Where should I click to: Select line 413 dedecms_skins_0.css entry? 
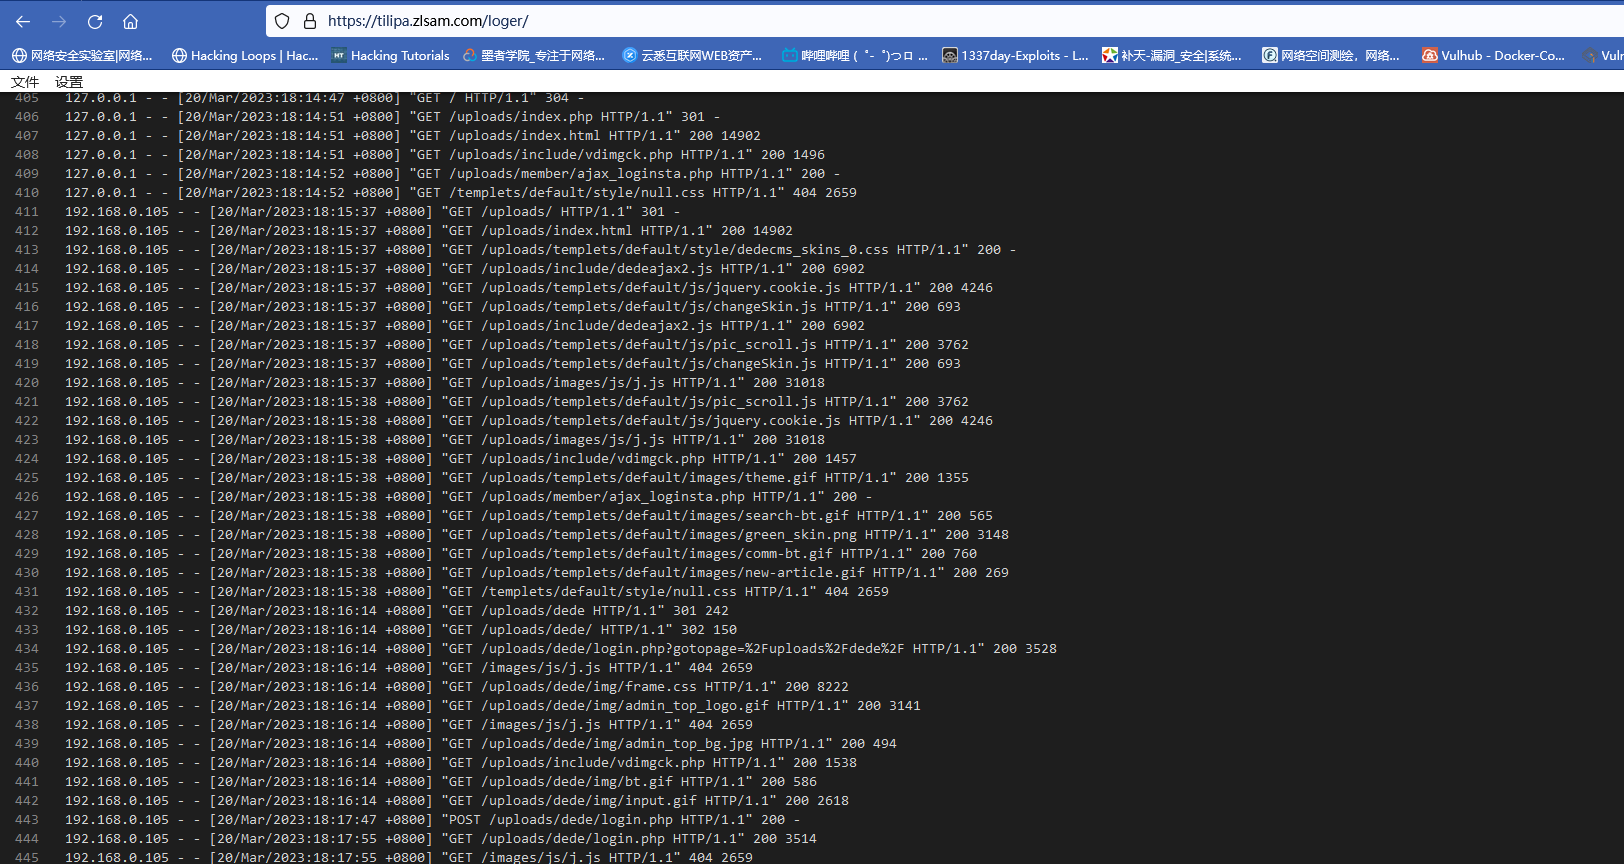click(540, 250)
